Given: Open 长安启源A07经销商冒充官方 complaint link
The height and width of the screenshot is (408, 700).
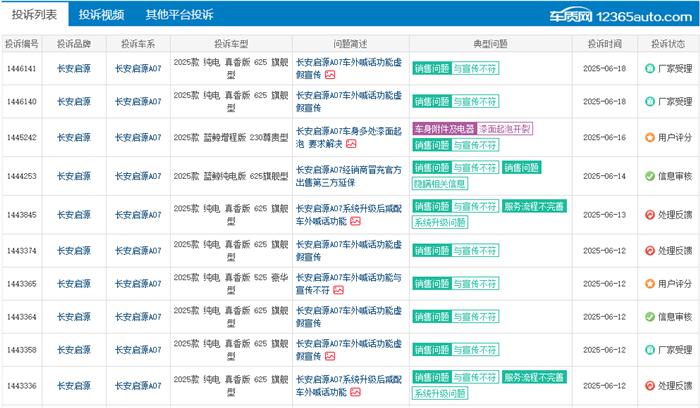Looking at the screenshot, I should click(x=349, y=176).
